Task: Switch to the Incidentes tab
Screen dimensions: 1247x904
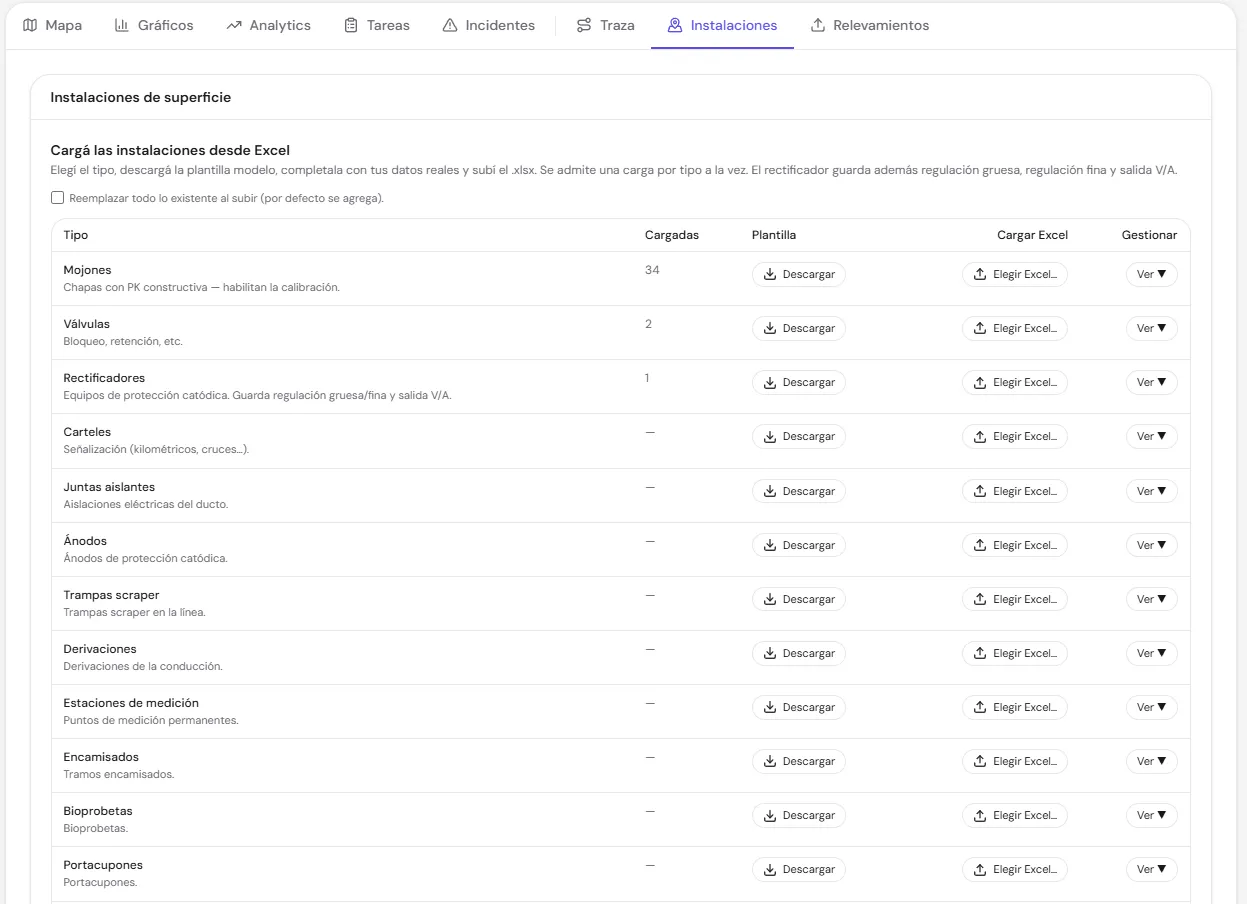Action: pyautogui.click(x=488, y=25)
